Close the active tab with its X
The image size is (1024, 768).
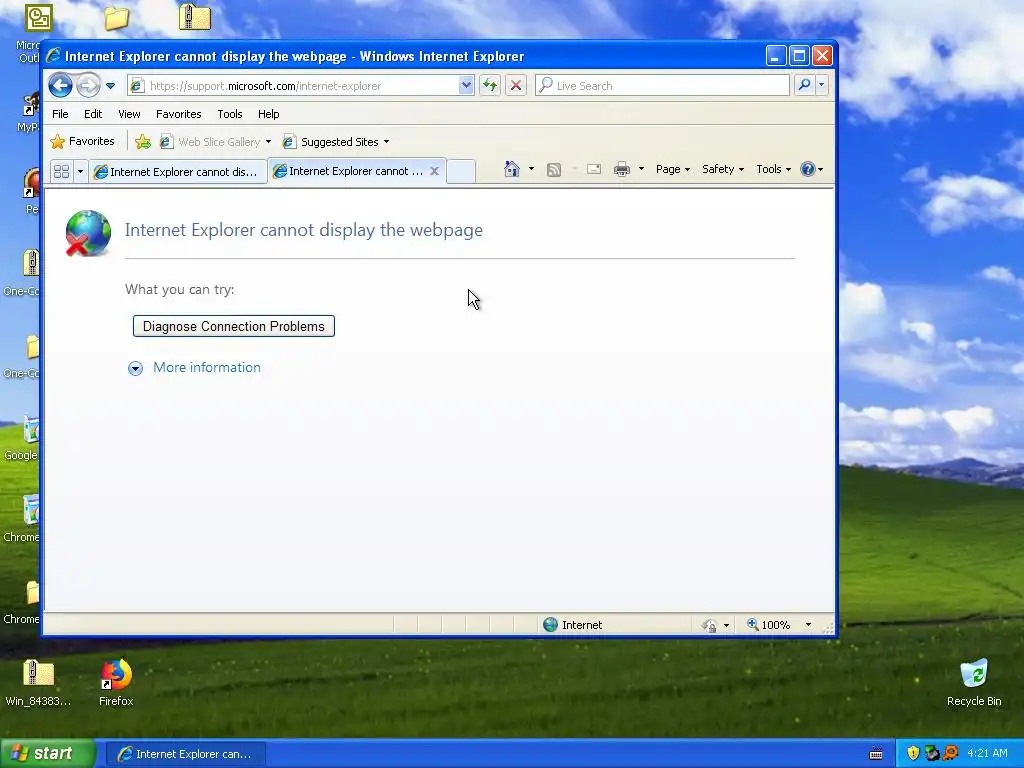click(x=434, y=171)
